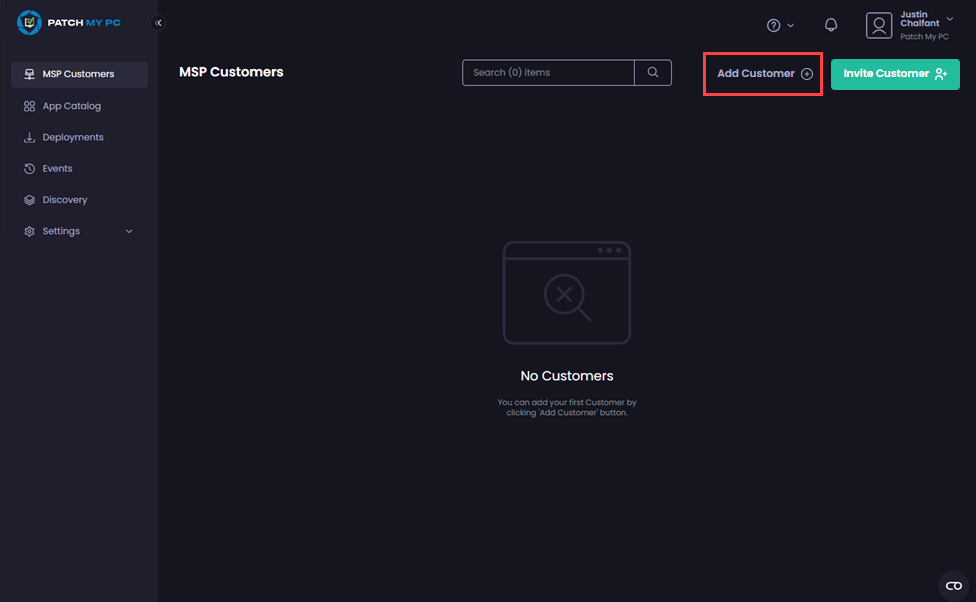Click the No Customers placeholder graphic
The width and height of the screenshot is (976, 602).
(x=567, y=292)
